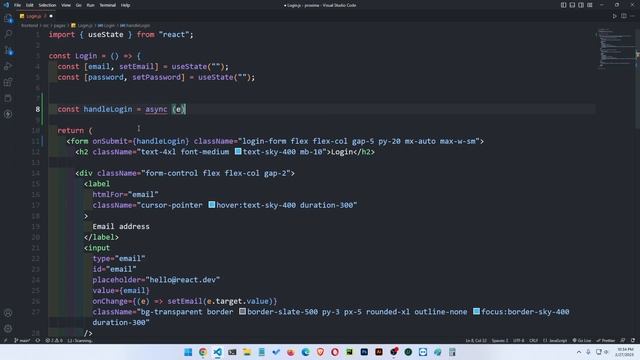
Task: Open Illustrator from taskbar
Action: click(379, 352)
